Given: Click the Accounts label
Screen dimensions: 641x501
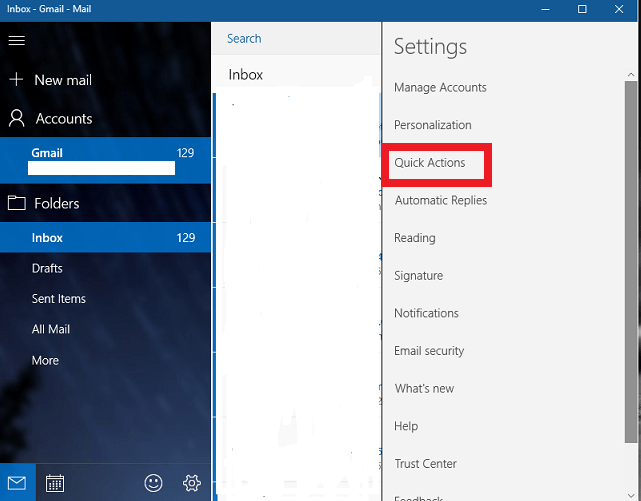Looking at the screenshot, I should point(64,119).
